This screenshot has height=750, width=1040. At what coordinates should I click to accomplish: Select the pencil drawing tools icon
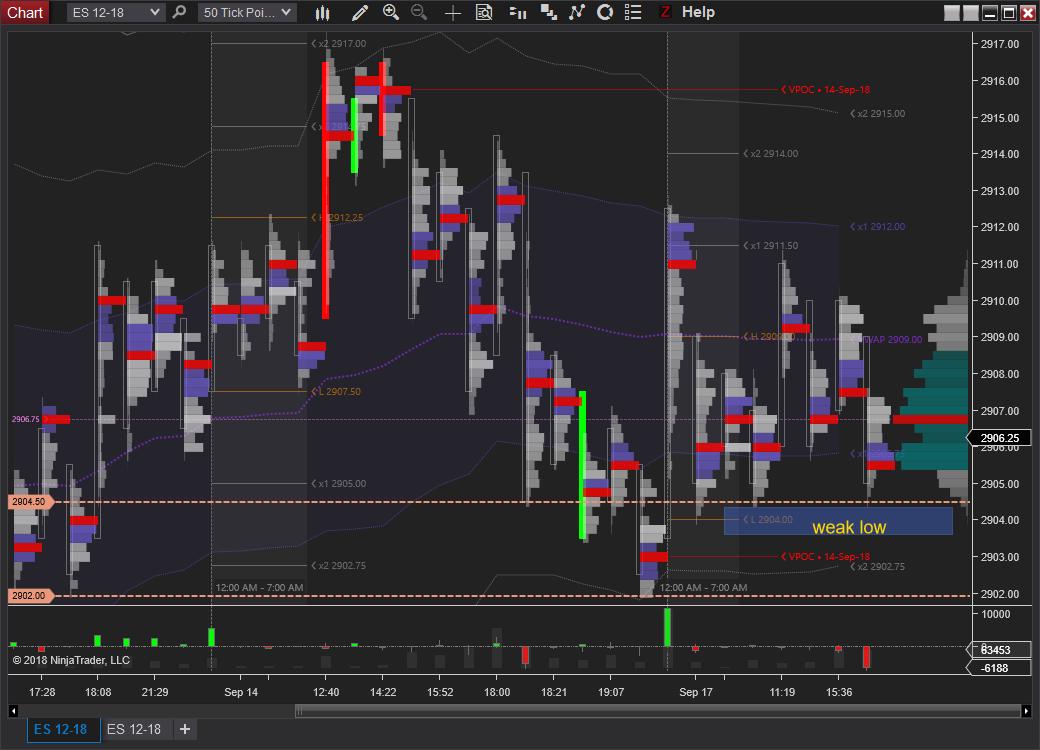pos(359,13)
